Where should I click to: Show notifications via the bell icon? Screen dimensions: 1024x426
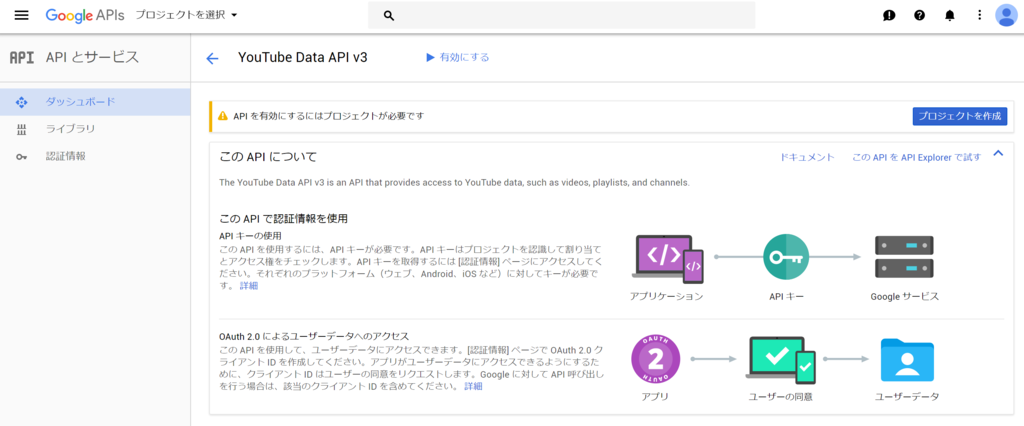coord(950,16)
